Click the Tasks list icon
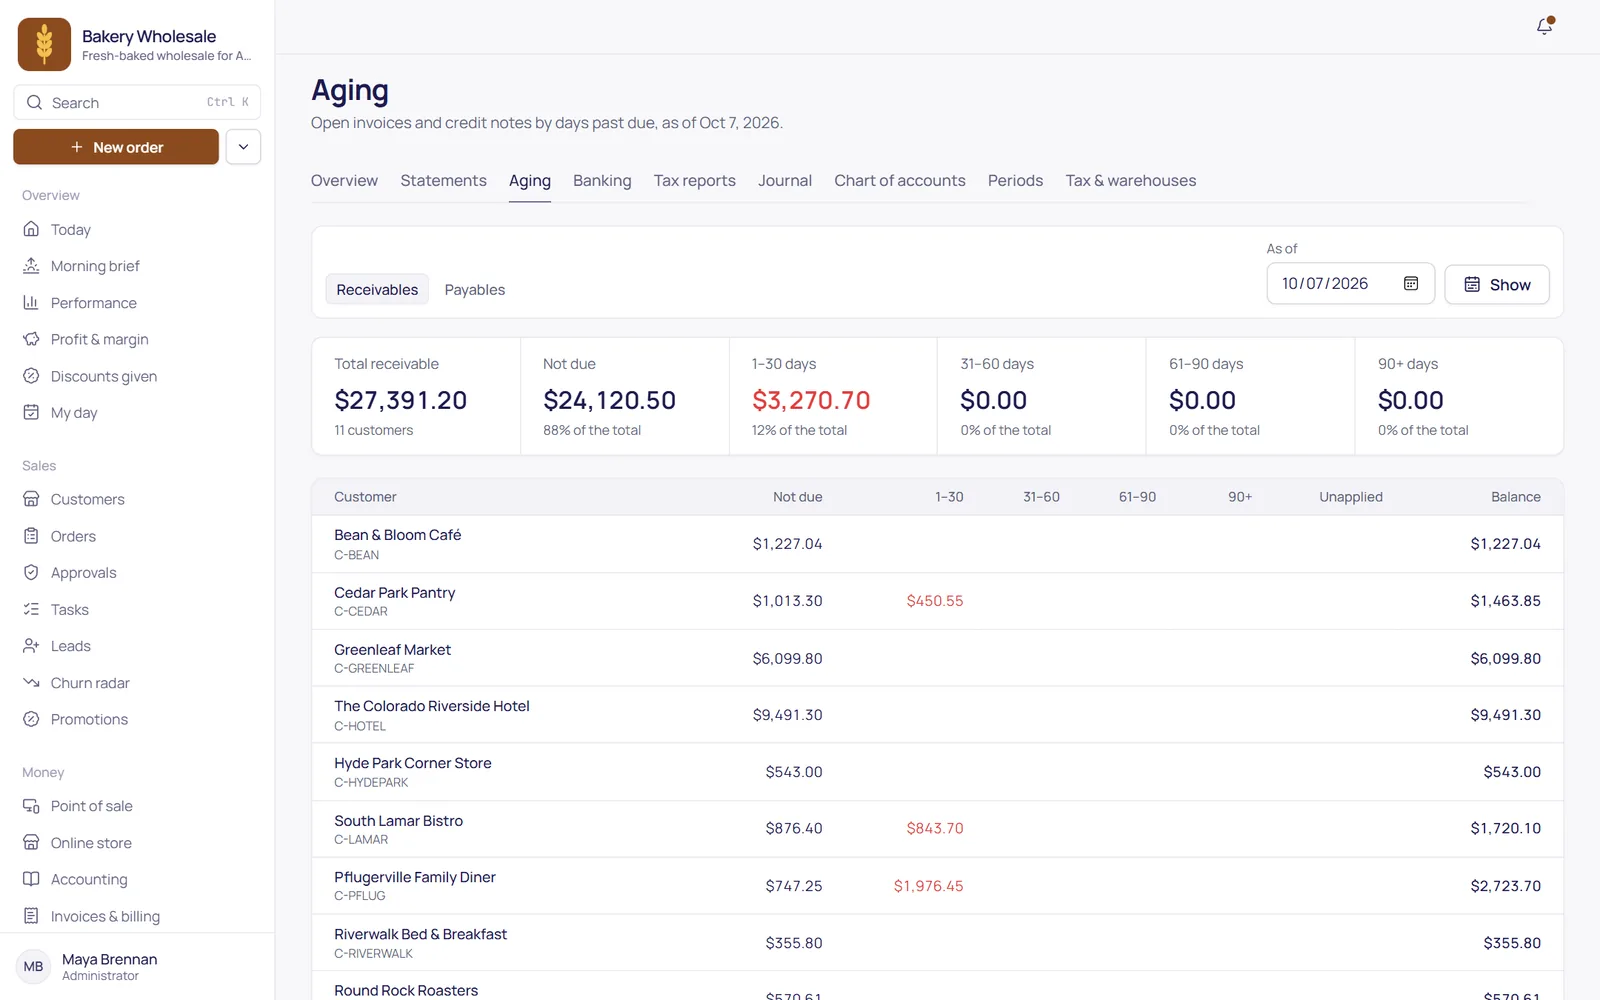1600x1000 pixels. pos(31,609)
